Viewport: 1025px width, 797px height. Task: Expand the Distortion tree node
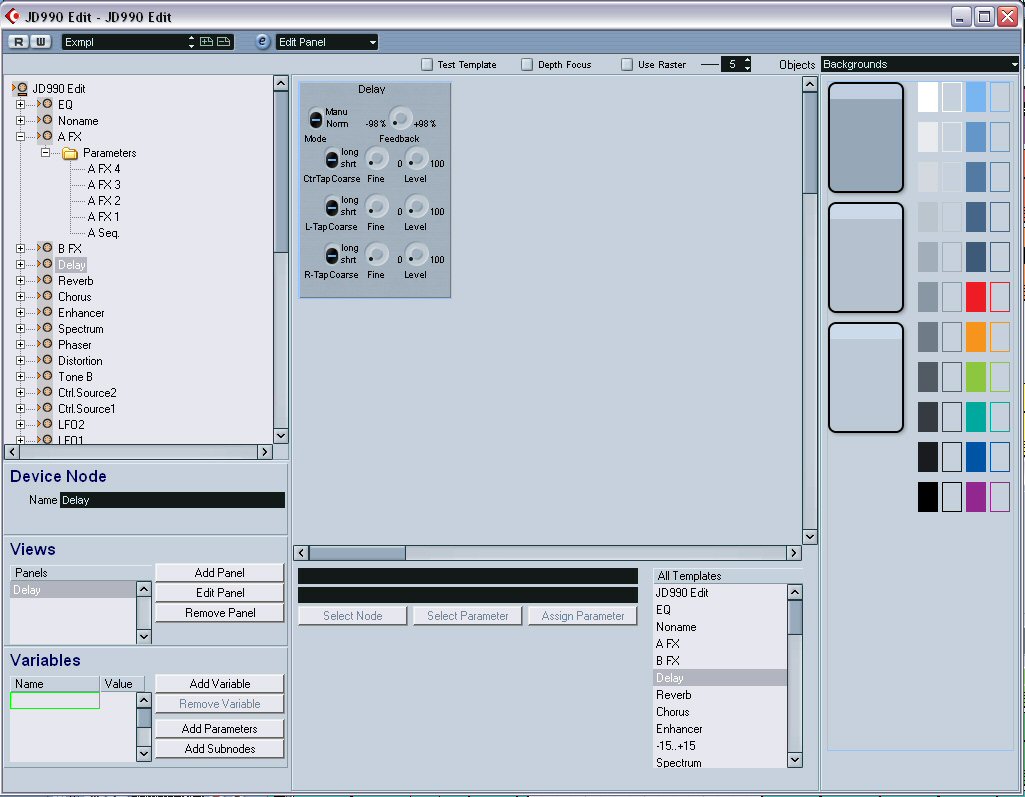[x=20, y=361]
